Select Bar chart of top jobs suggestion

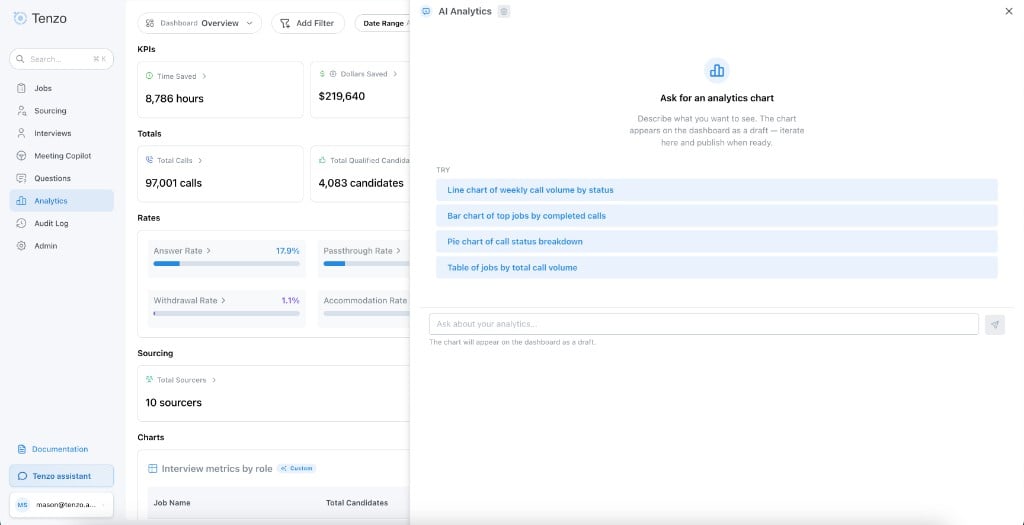716,215
